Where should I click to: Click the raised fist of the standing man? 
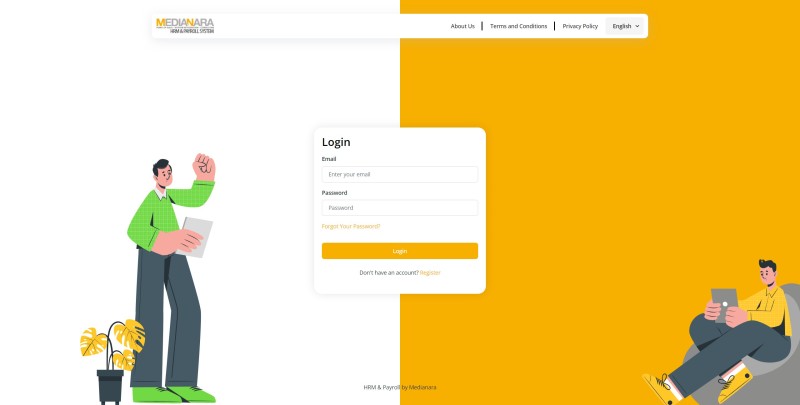(x=204, y=167)
